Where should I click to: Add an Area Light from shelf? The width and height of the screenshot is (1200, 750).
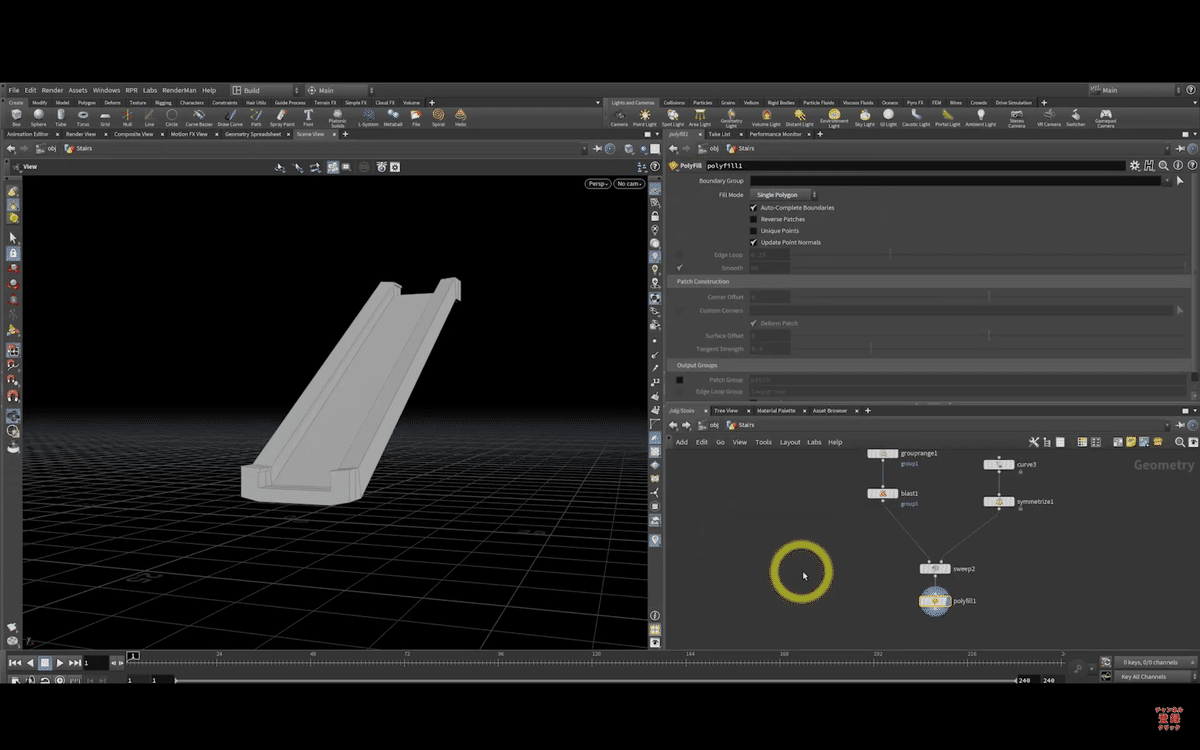coord(700,117)
